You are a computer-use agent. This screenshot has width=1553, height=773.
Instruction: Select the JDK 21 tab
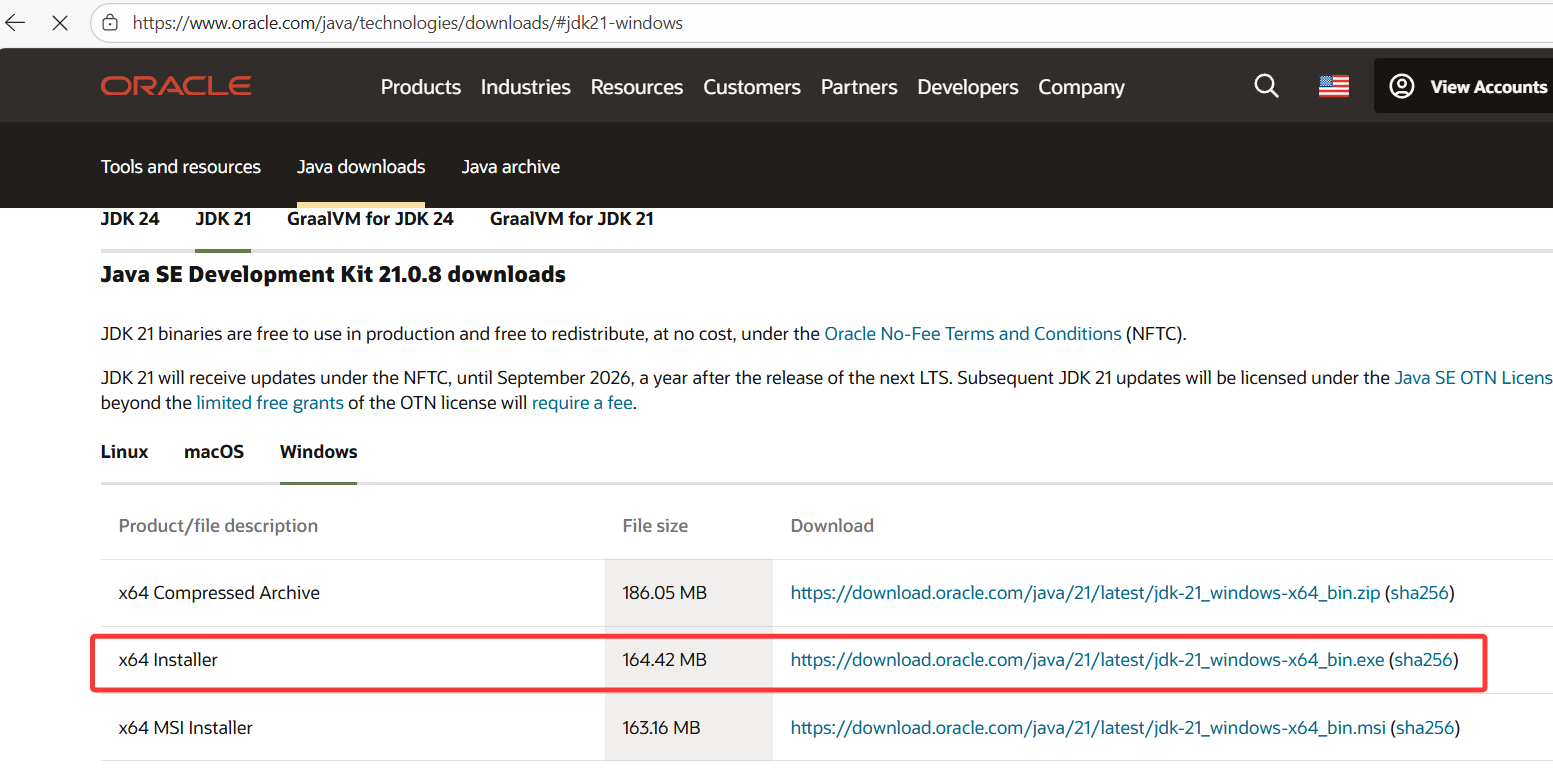coord(223,218)
